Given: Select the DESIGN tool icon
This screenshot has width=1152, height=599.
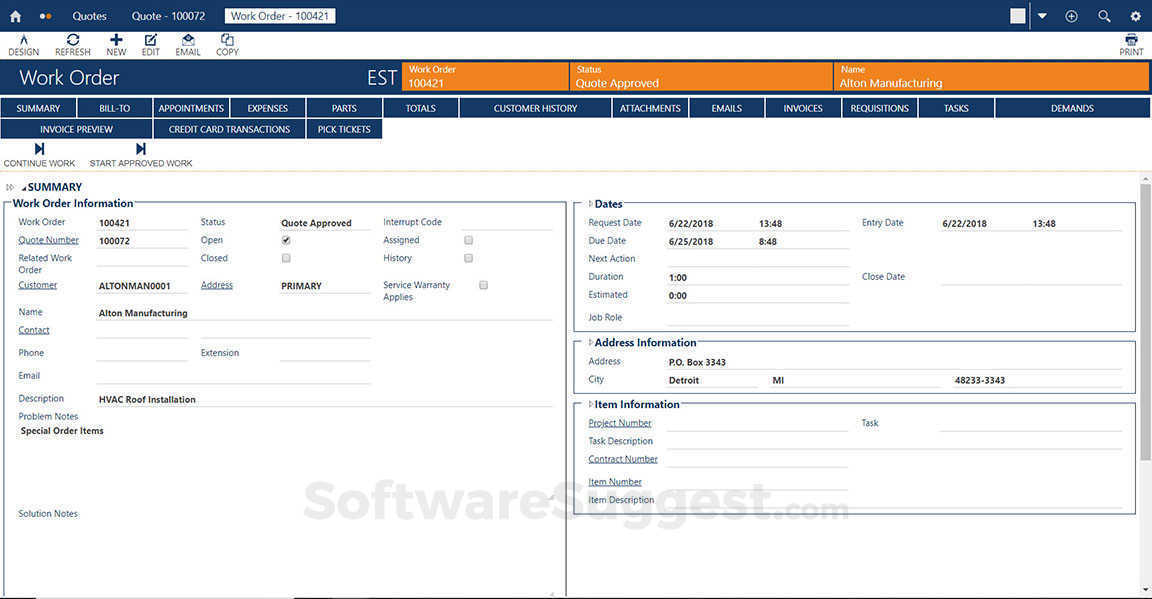Looking at the screenshot, I should coord(23,42).
